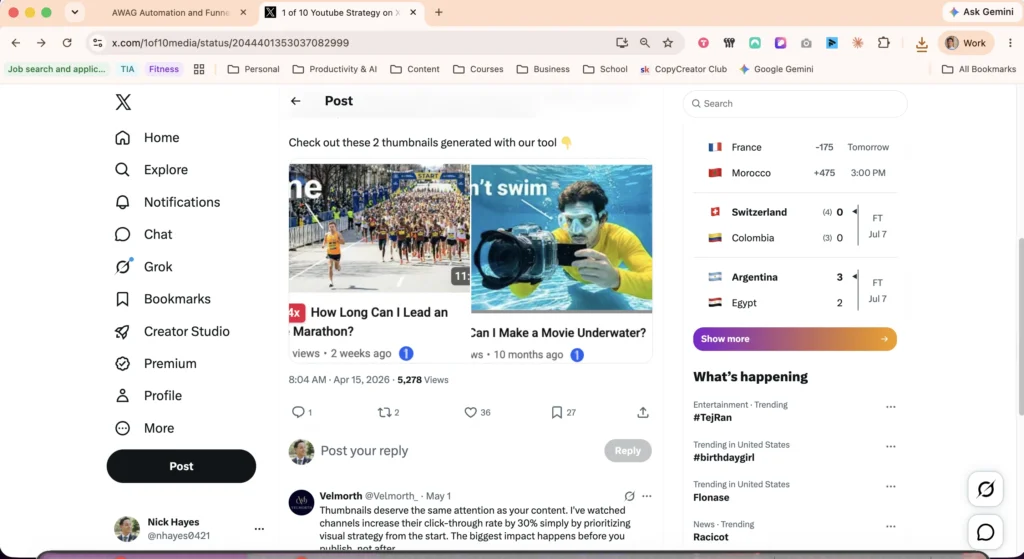
Task: Click the X logo in sidebar
Action: pyautogui.click(x=123, y=102)
